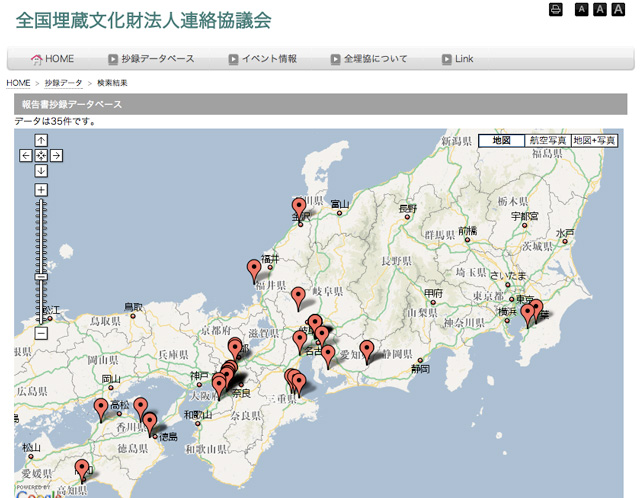
Task: Click the top of the zoom slider track
Action: (x=41, y=201)
